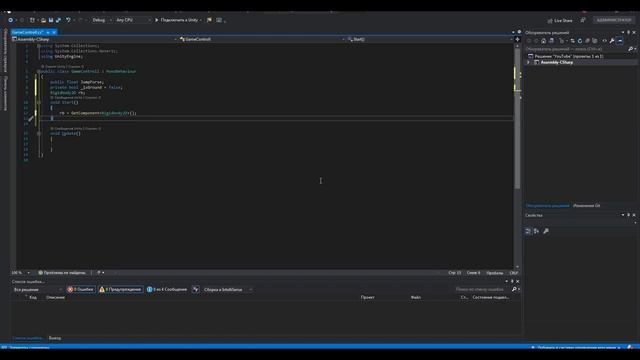Click the Project column header in Error List
Image resolution: width=640 pixels, height=360 pixels.
point(367,298)
